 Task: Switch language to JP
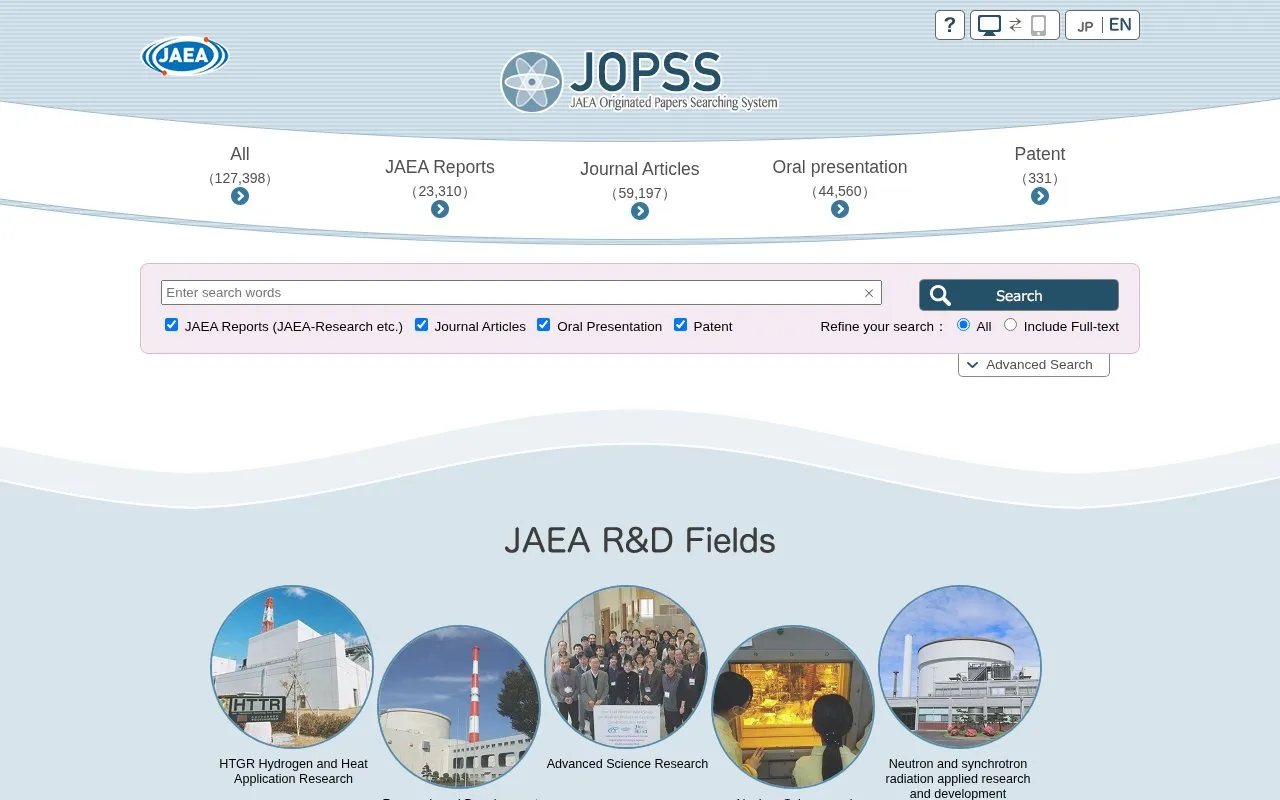click(1085, 26)
